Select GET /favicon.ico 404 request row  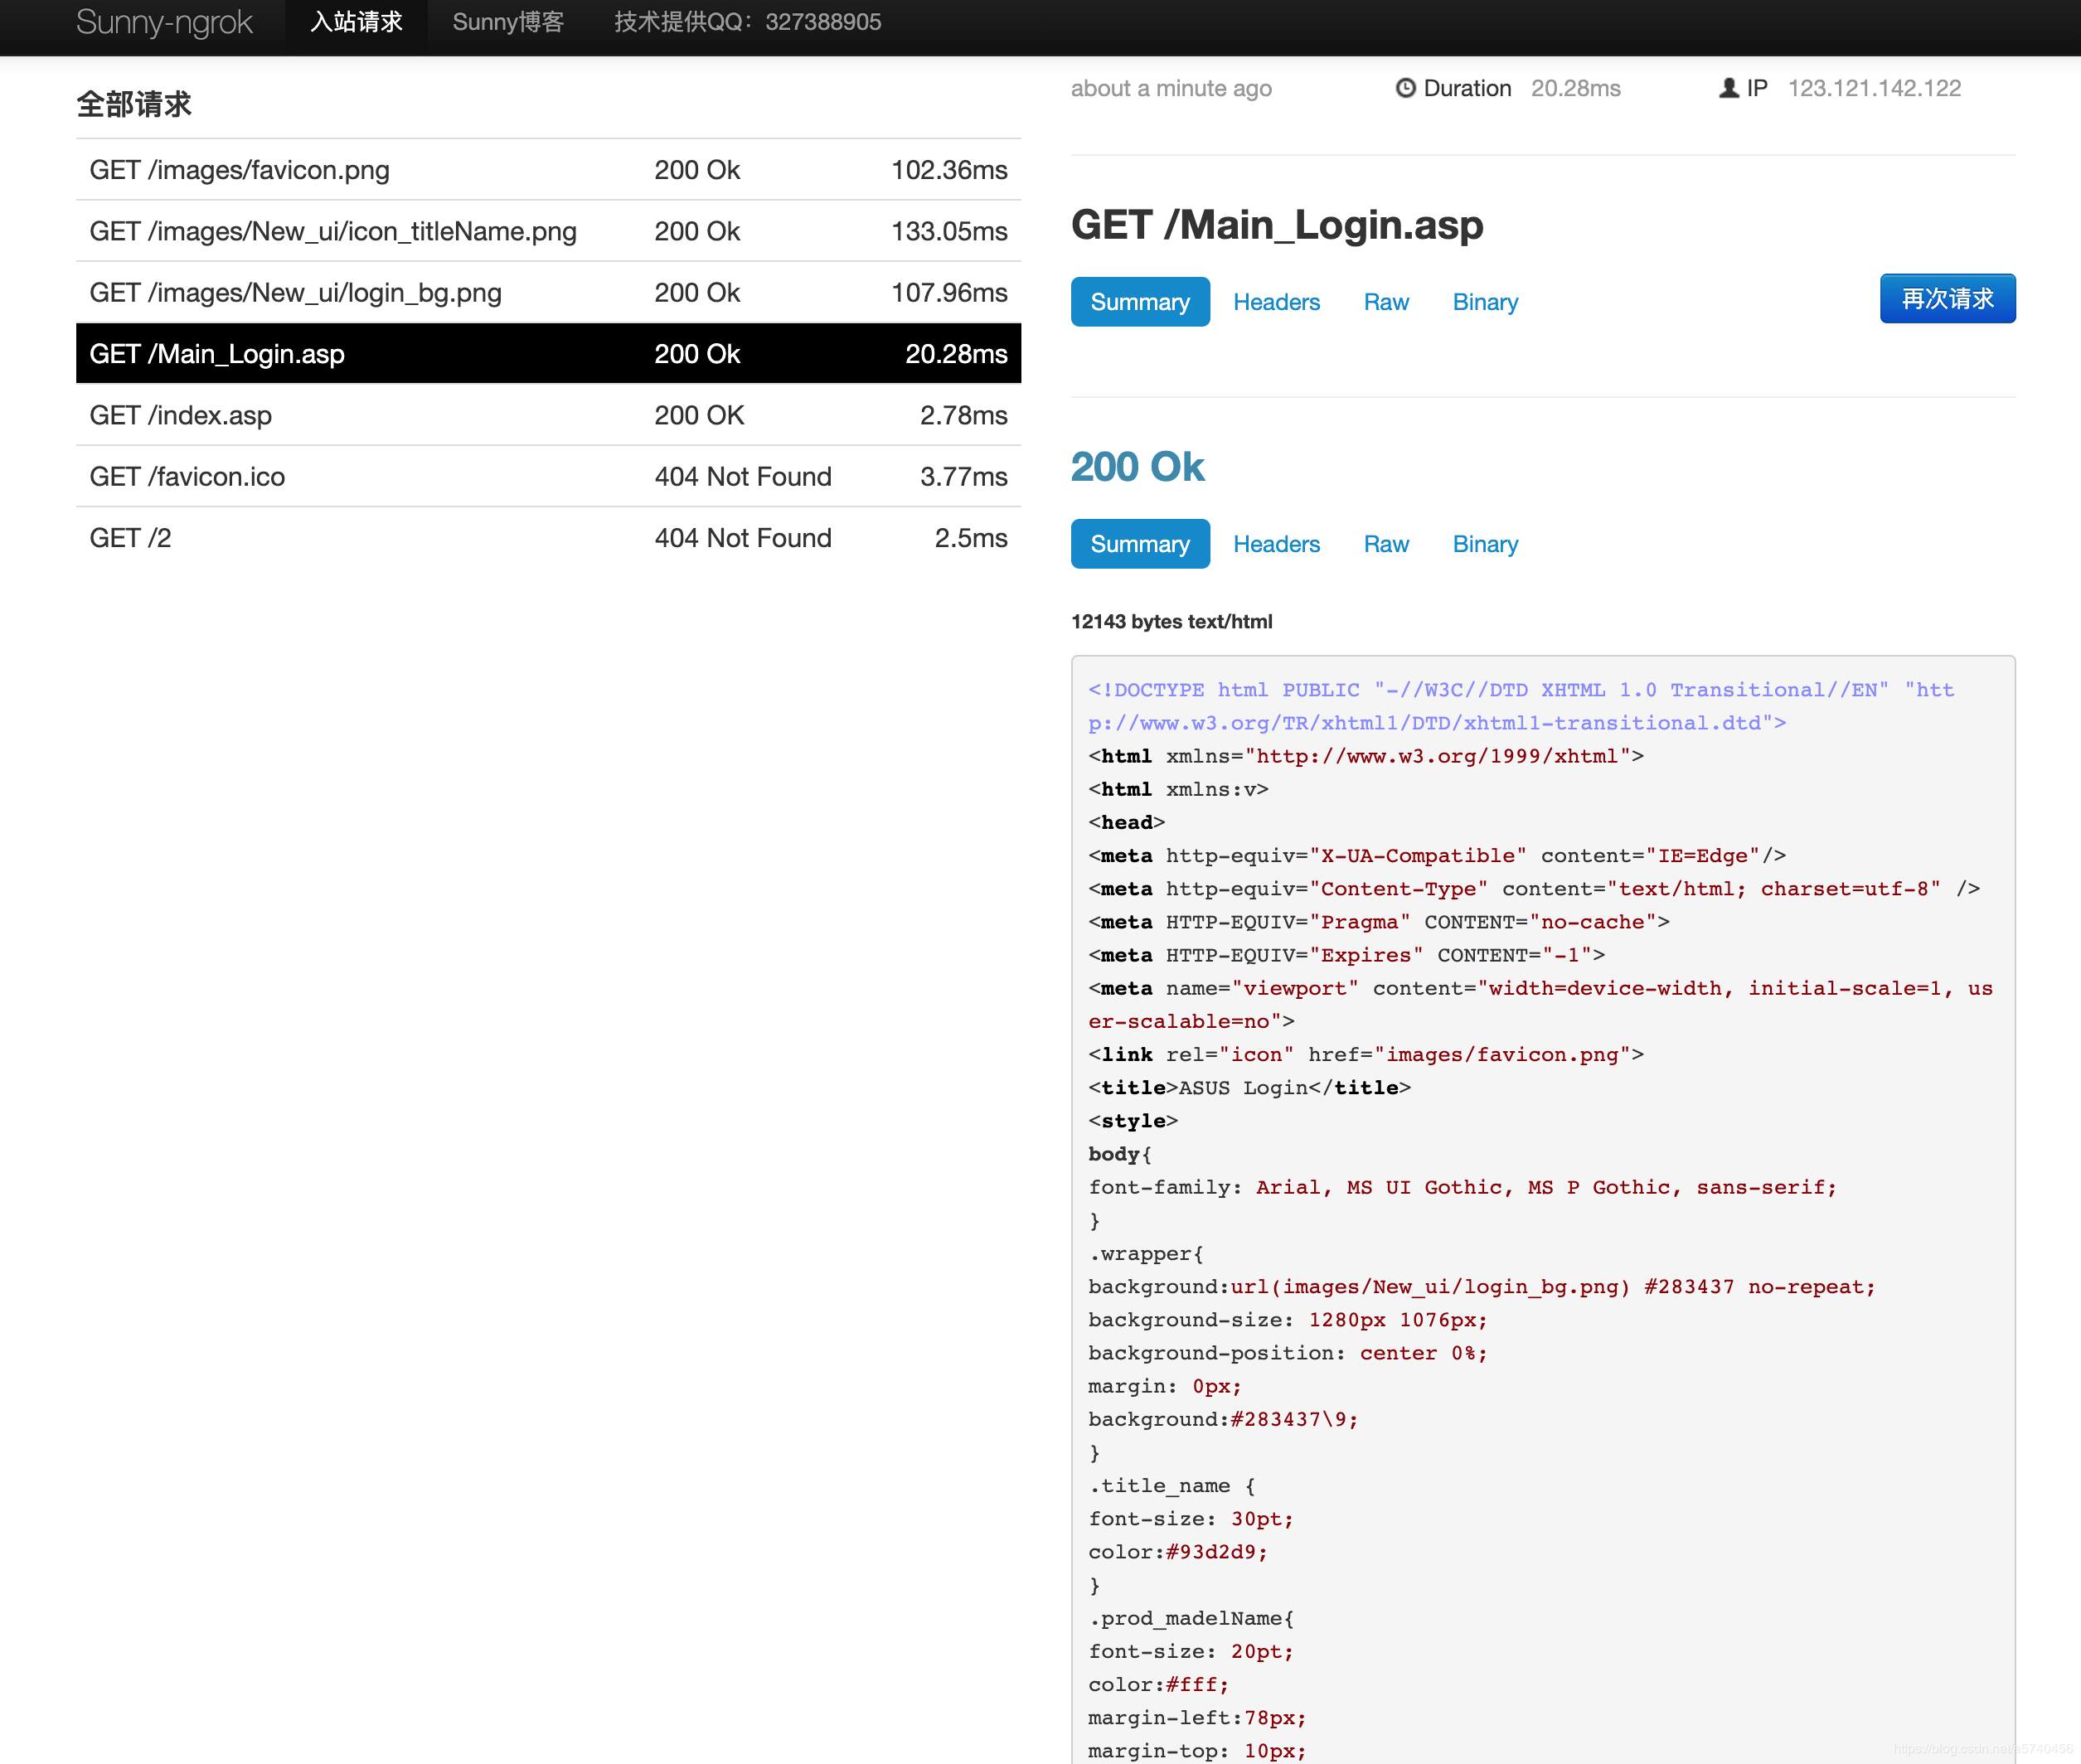(548, 476)
